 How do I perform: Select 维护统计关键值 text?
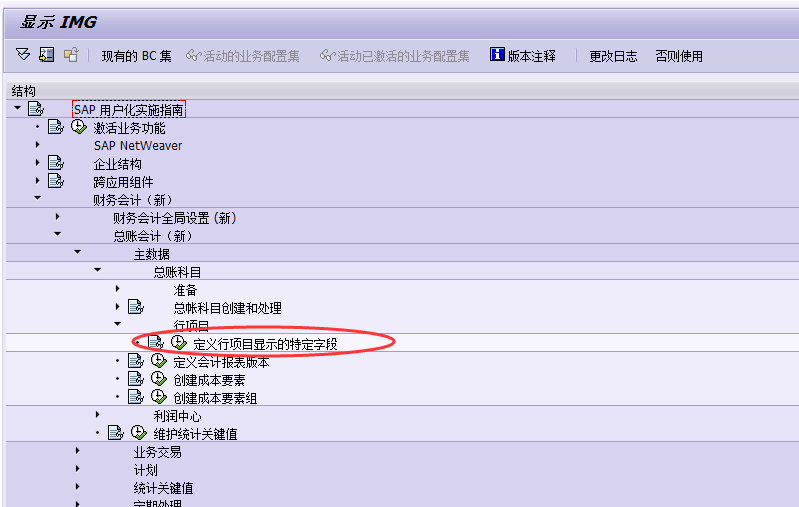195,435
